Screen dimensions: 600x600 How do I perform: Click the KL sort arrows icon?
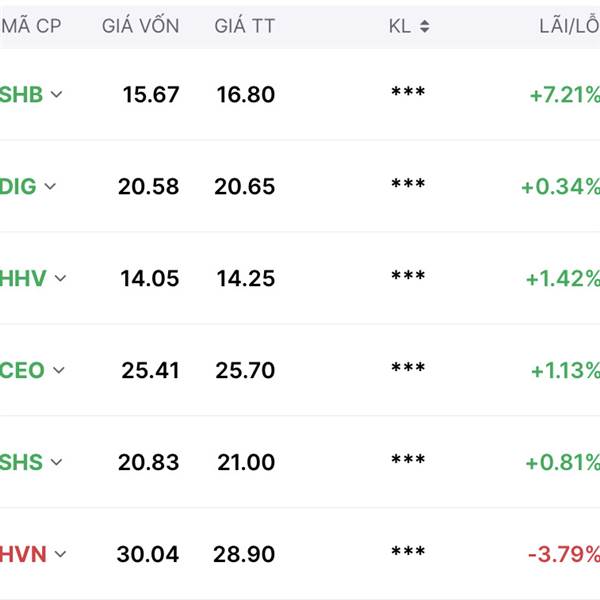pos(425,27)
